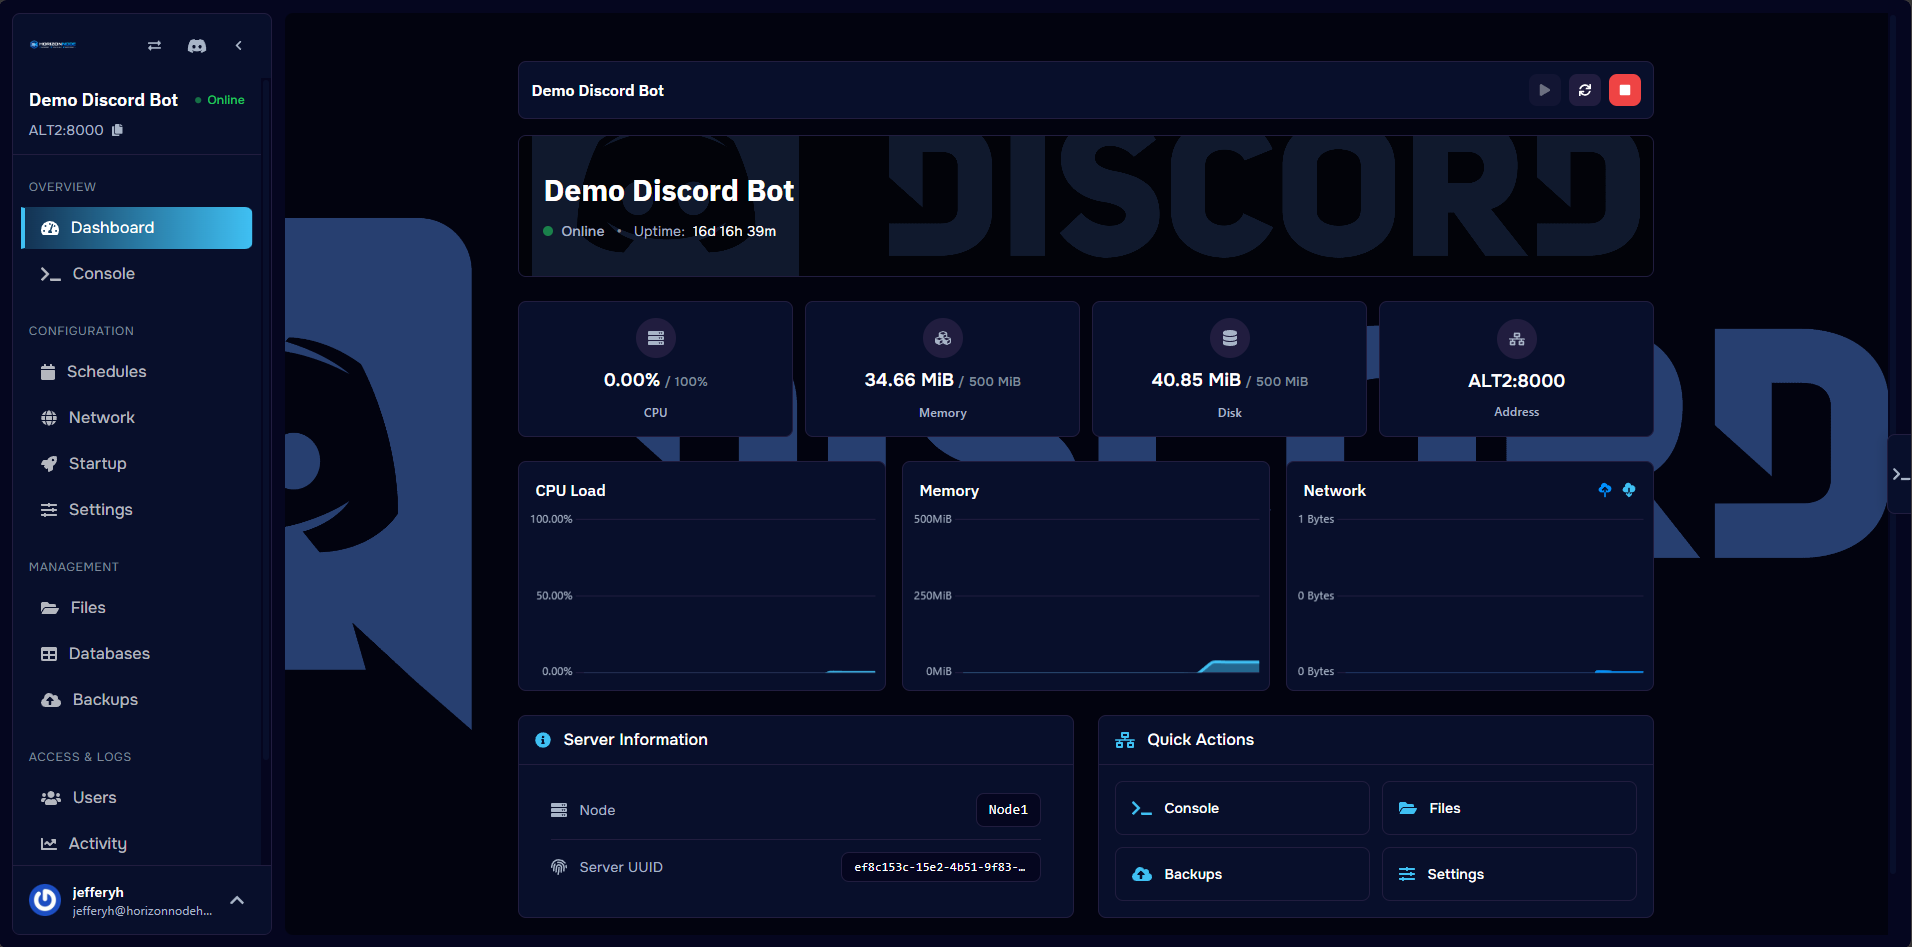Click the Startup rocket icon
The image size is (1912, 947).
click(49, 464)
